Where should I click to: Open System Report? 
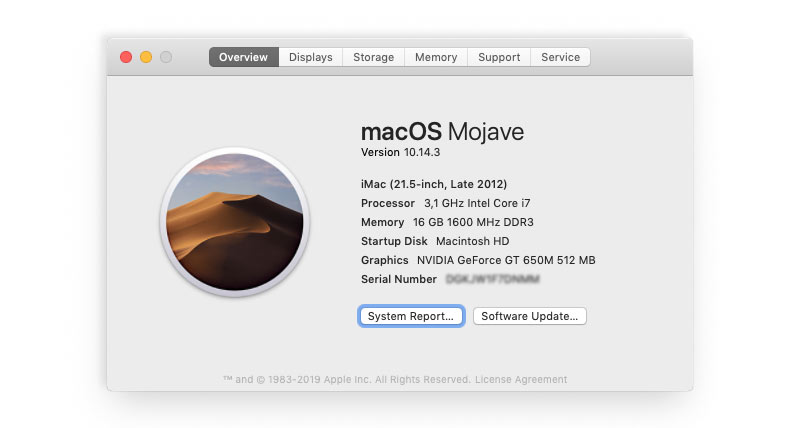coord(410,316)
